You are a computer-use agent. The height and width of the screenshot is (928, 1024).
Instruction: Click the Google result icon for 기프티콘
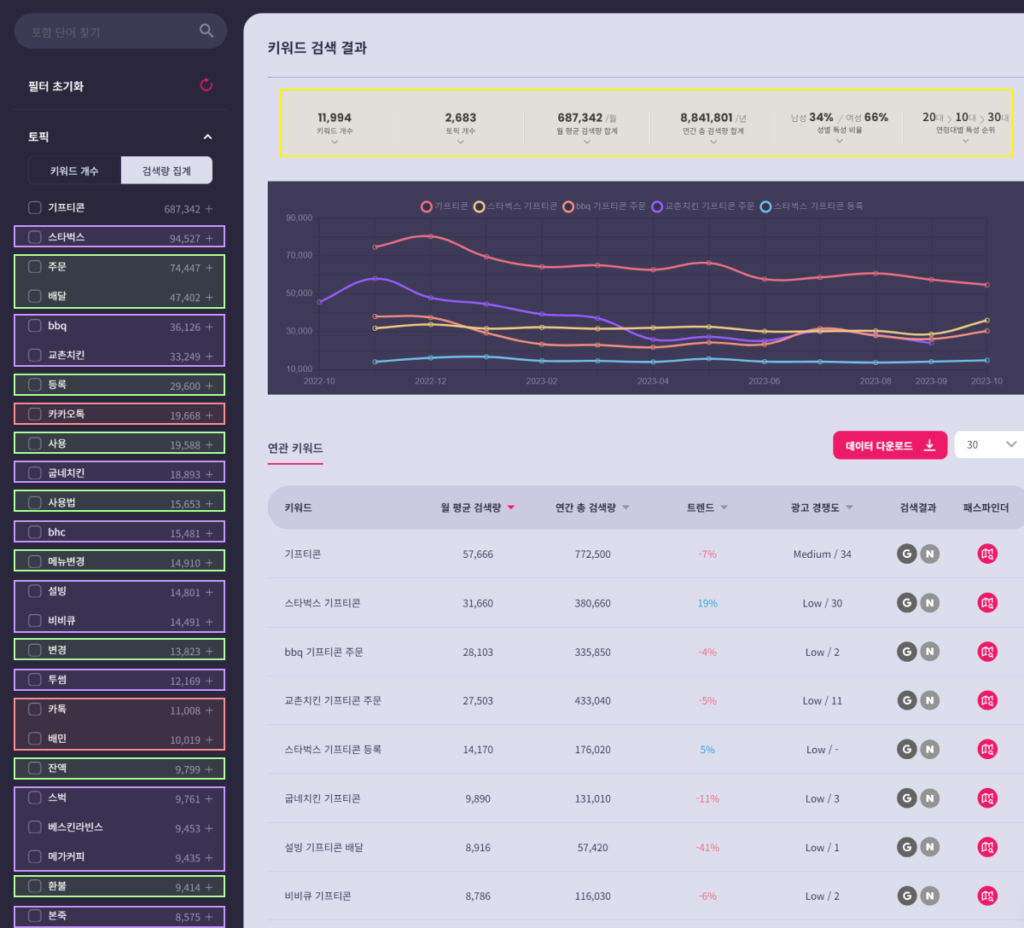click(x=906, y=554)
